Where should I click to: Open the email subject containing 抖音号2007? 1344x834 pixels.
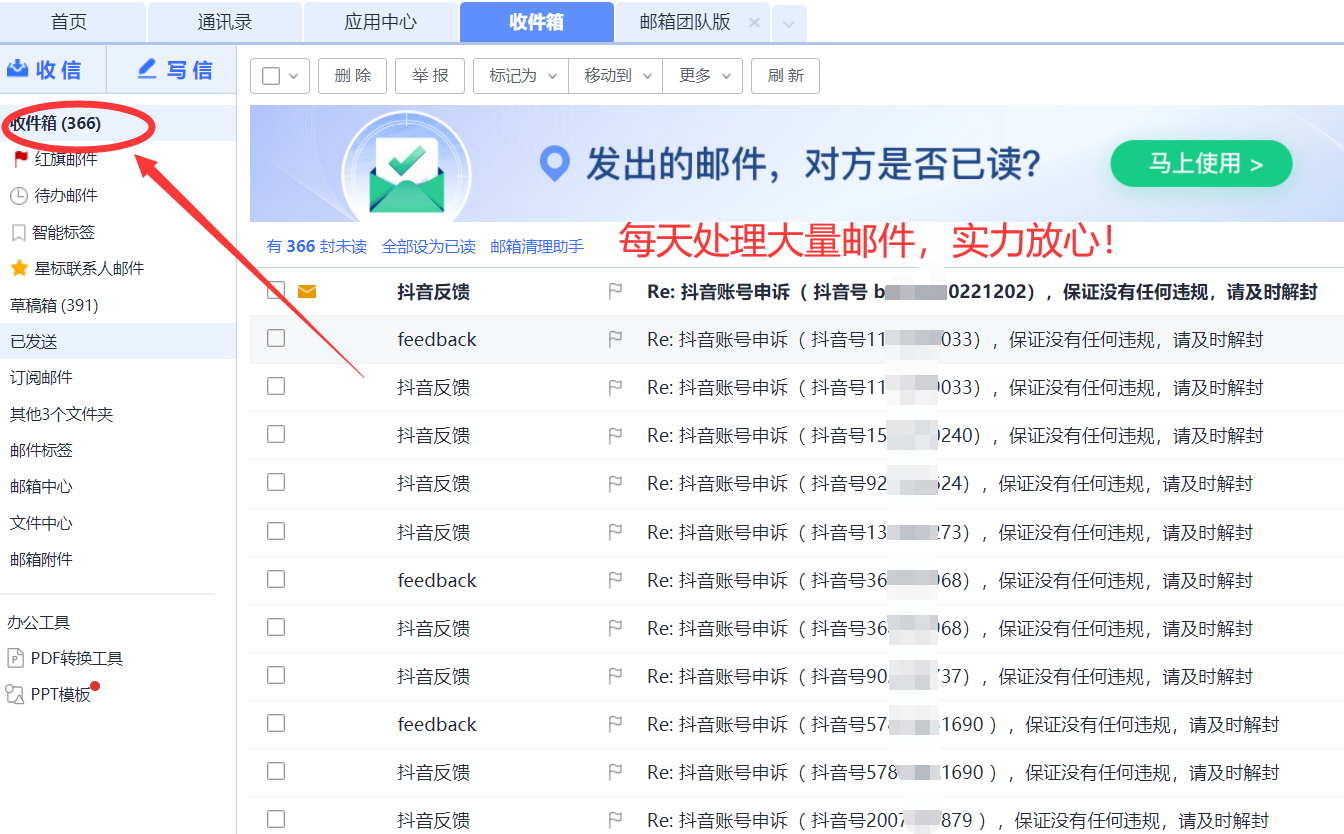pyautogui.click(x=958, y=821)
